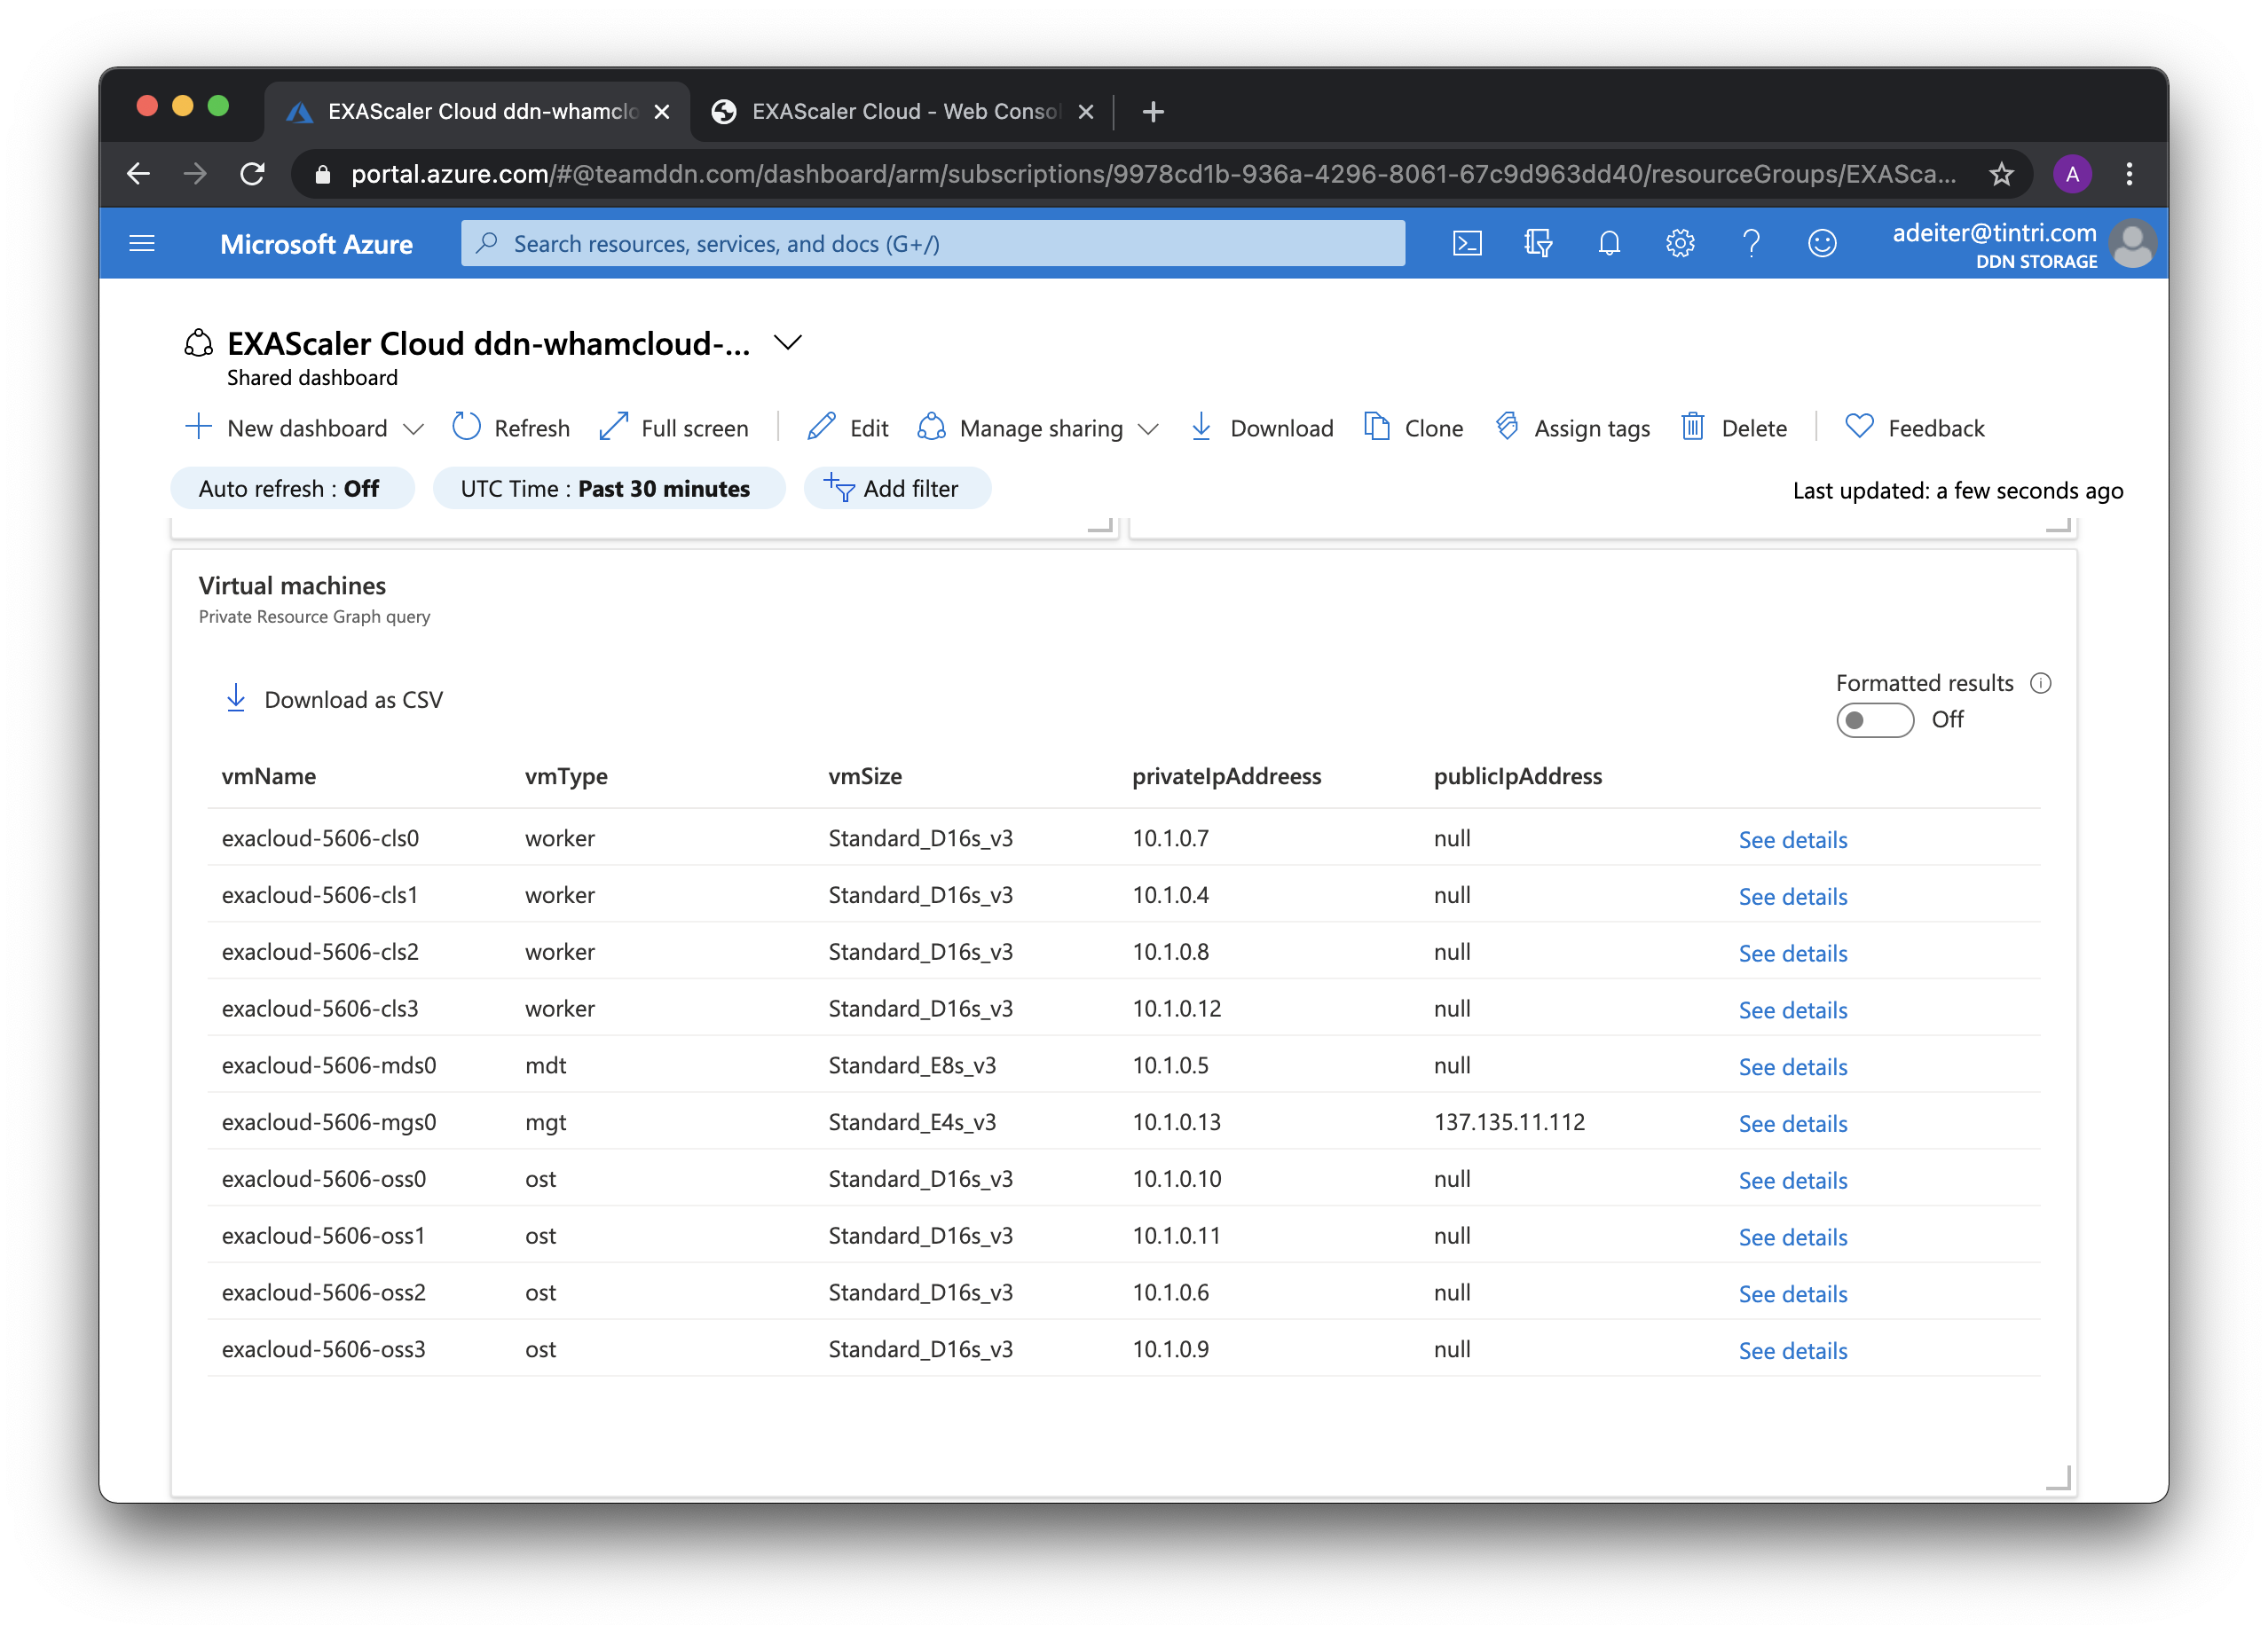Expand the dashboard name dropdown chevron
This screenshot has width=2268, height=1634.
(x=788, y=343)
